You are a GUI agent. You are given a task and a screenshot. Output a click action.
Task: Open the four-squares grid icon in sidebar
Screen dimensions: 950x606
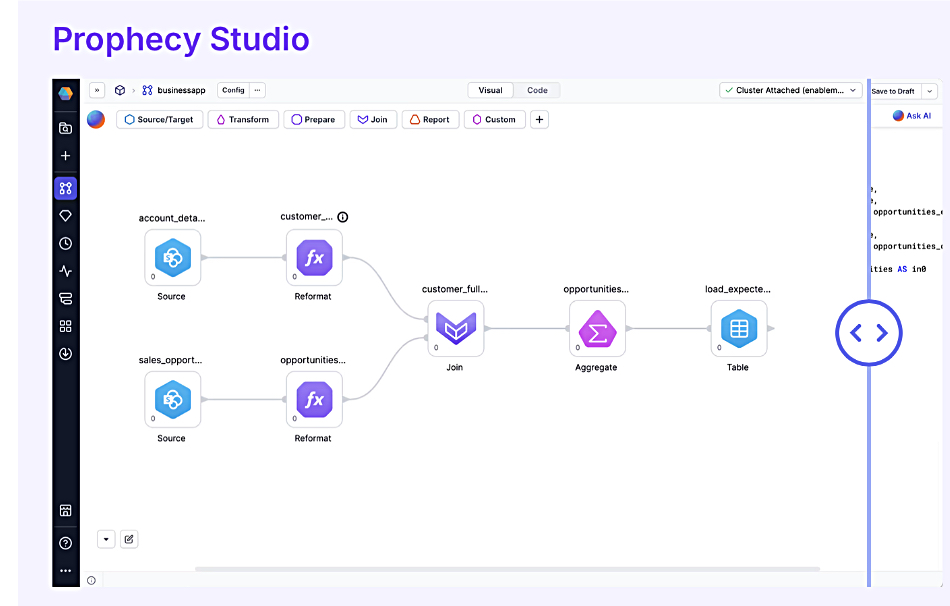(x=65, y=326)
